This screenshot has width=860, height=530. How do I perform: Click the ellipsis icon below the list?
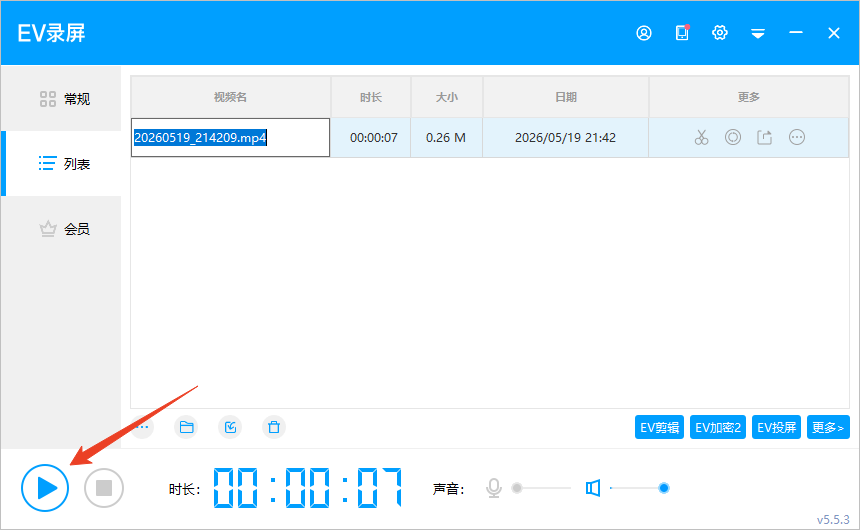pyautogui.click(x=142, y=427)
